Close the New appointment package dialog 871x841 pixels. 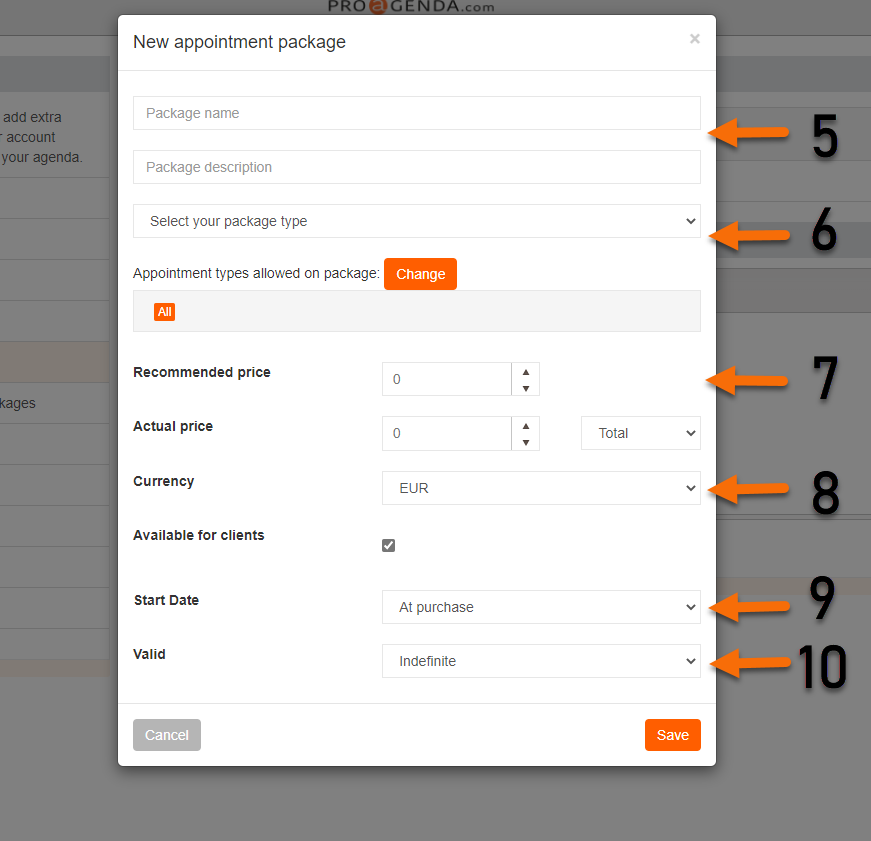click(x=694, y=39)
